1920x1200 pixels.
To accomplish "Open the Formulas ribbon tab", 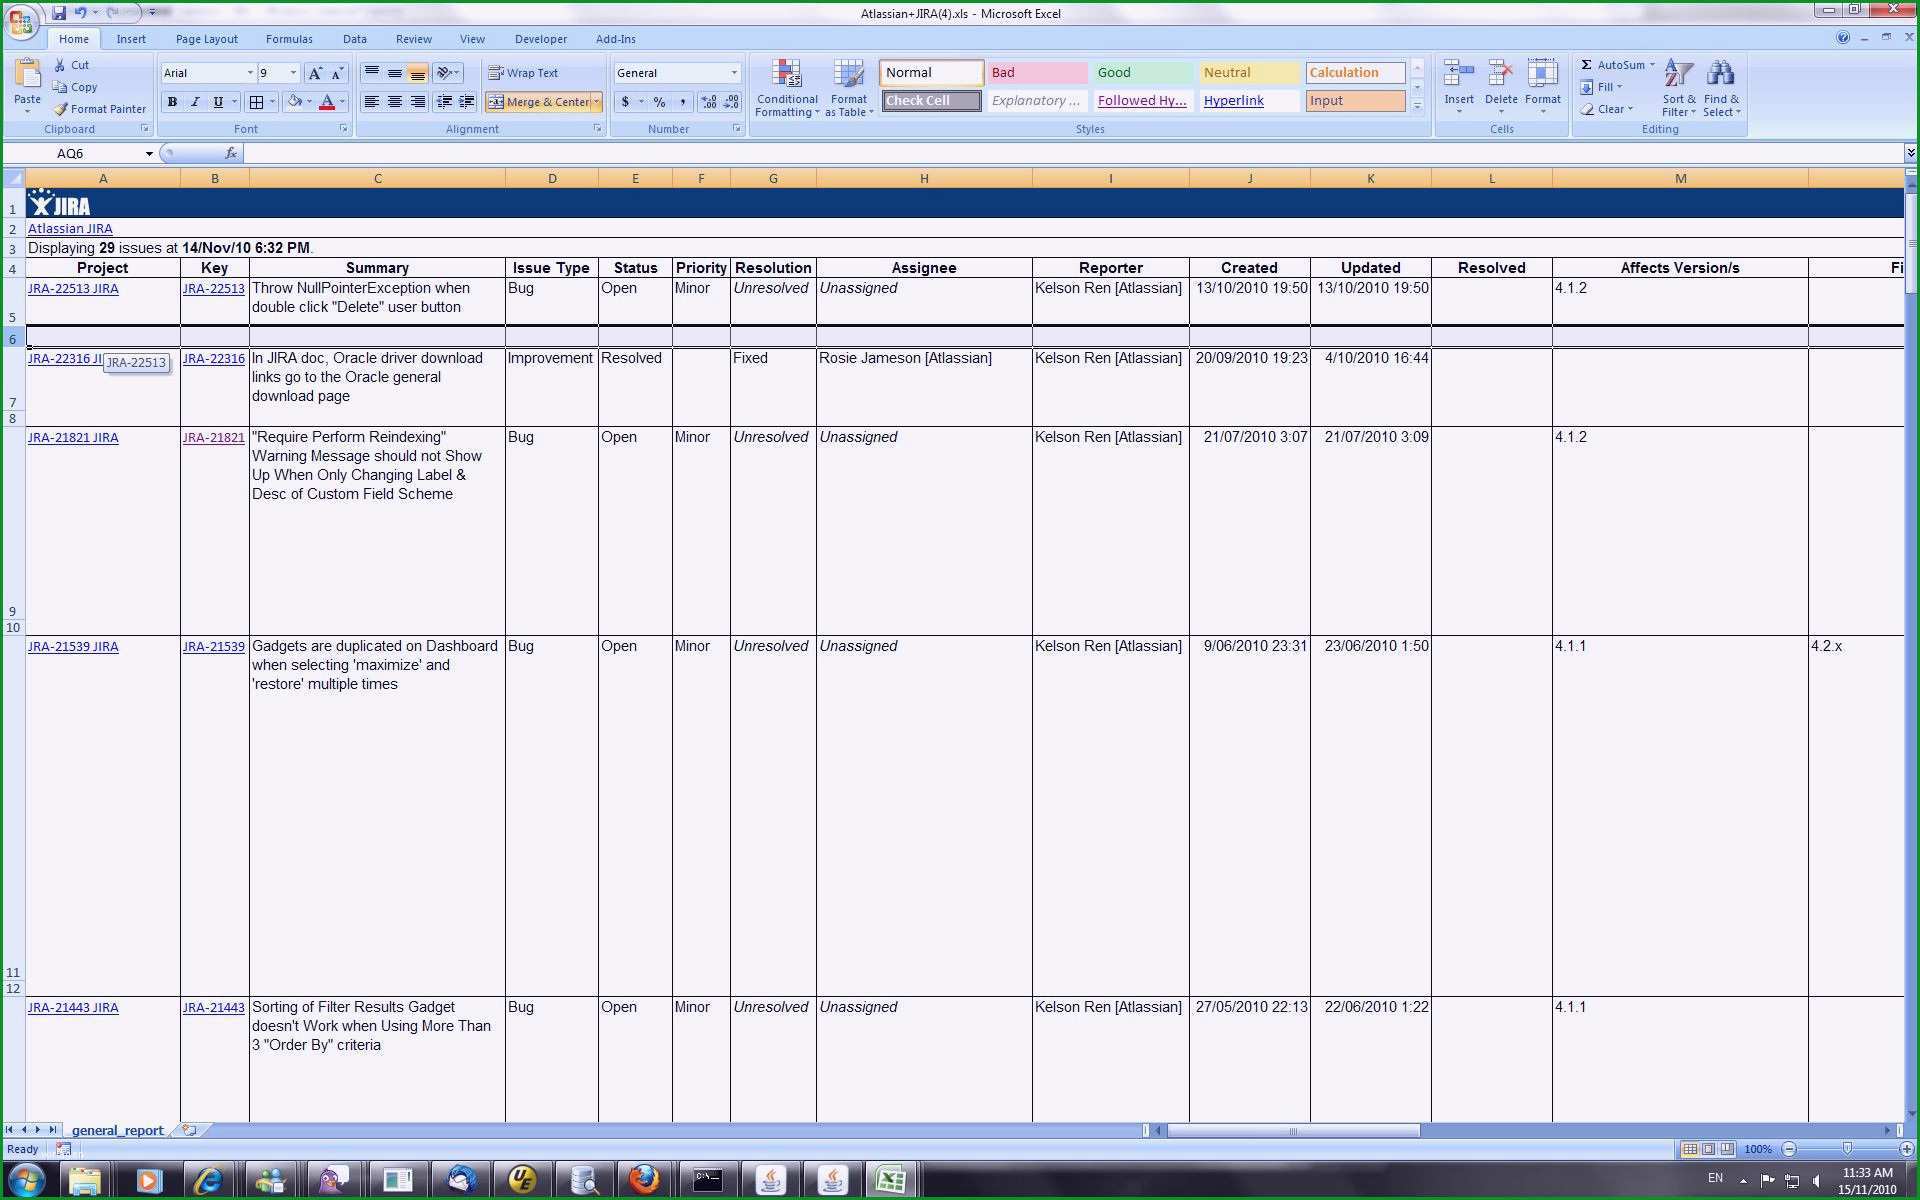I will (288, 39).
